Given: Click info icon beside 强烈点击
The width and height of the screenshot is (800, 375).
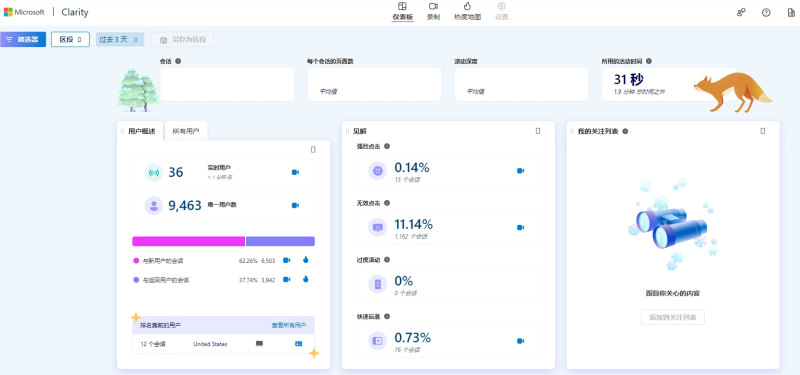Looking at the screenshot, I should pyautogui.click(x=387, y=146).
